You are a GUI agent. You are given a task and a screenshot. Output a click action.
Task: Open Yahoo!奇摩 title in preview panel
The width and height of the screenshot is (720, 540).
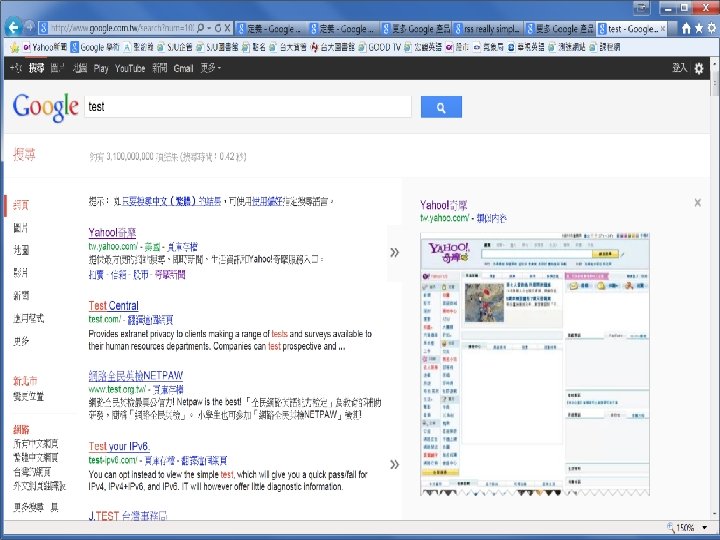pos(443,205)
